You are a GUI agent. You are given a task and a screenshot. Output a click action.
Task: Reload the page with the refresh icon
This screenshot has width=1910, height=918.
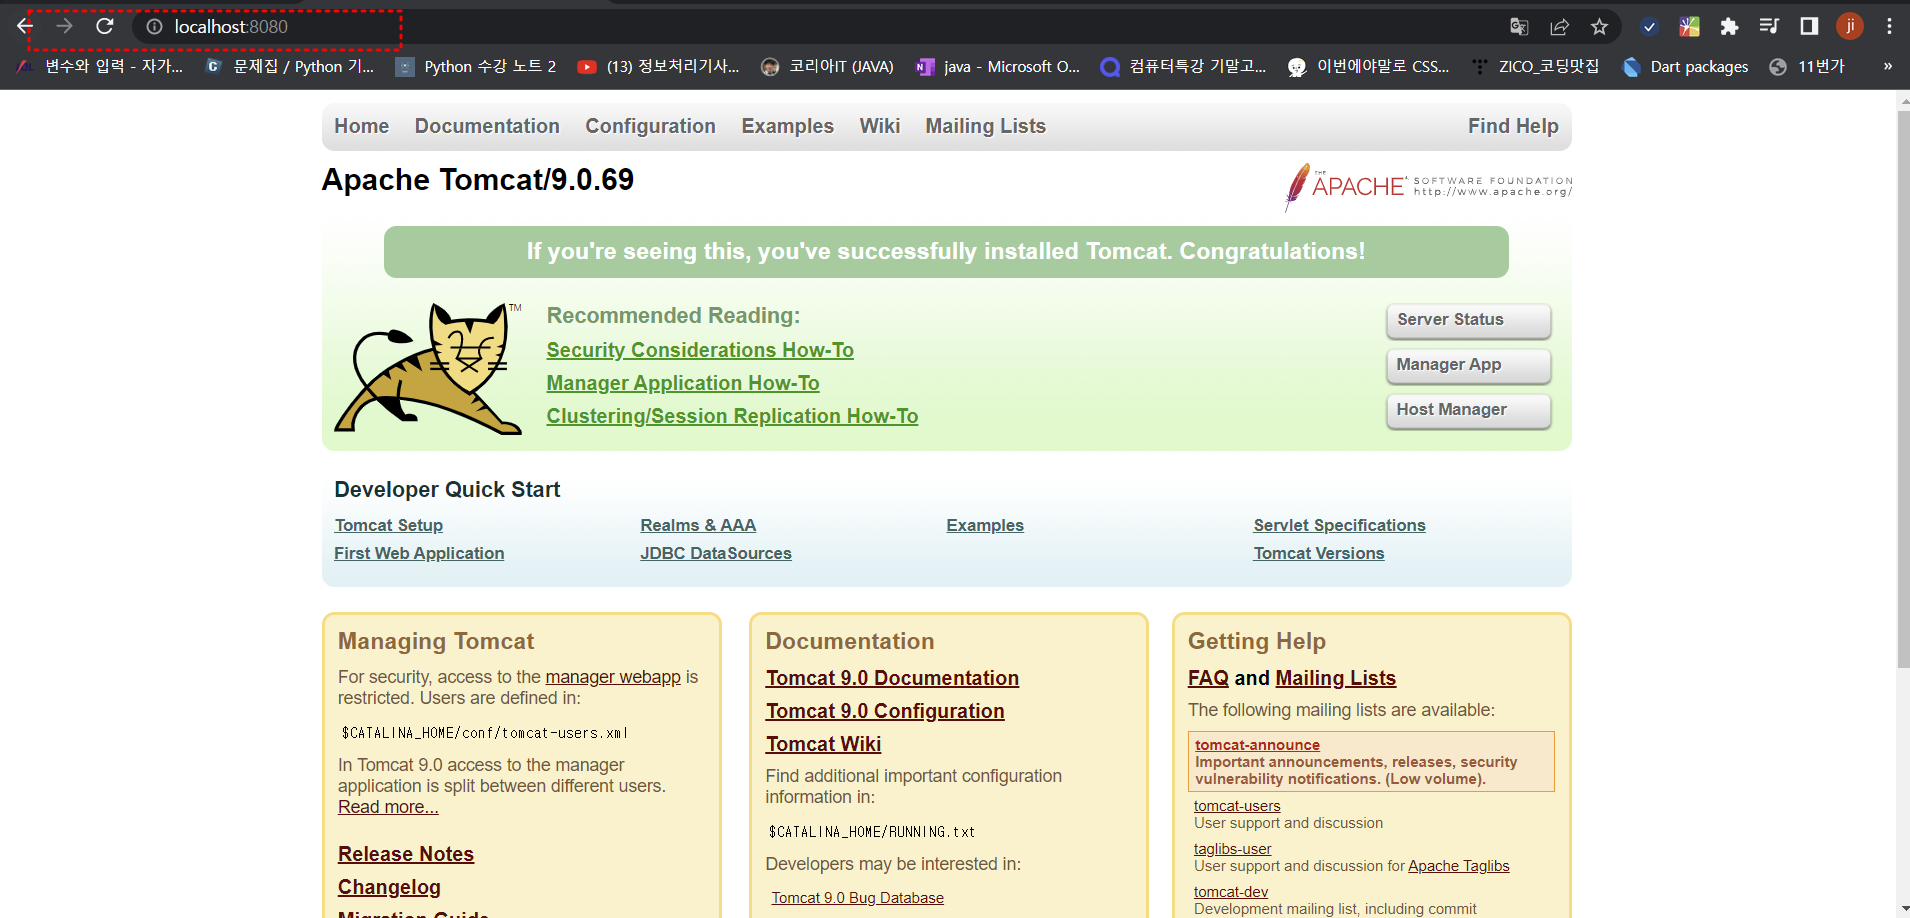tap(105, 26)
